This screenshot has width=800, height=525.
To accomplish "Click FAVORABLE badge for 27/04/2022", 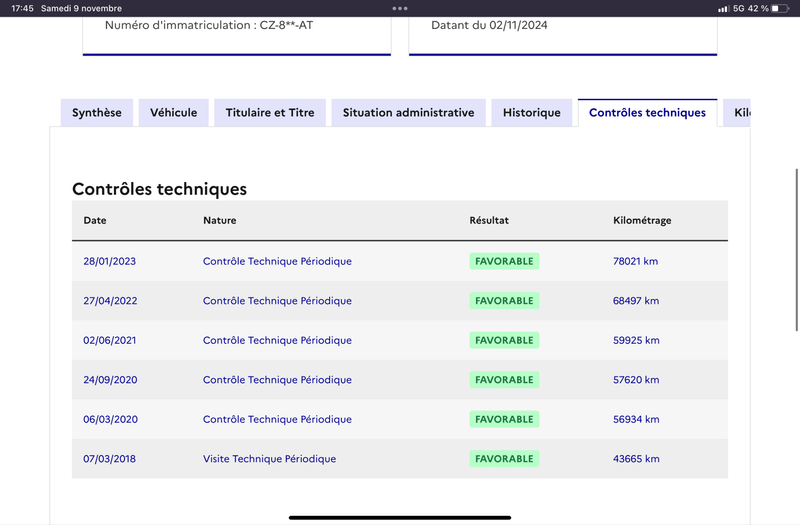I will pyautogui.click(x=504, y=301).
